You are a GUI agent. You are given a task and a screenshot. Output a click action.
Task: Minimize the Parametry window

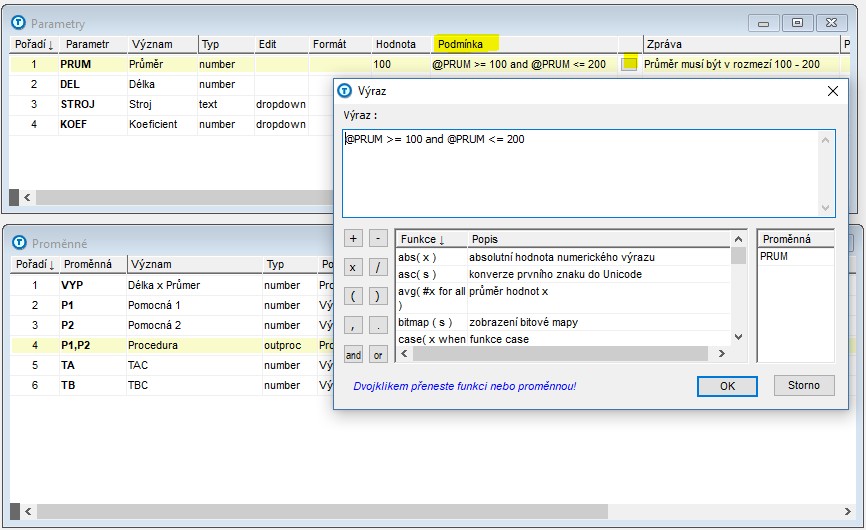pyautogui.click(x=764, y=23)
